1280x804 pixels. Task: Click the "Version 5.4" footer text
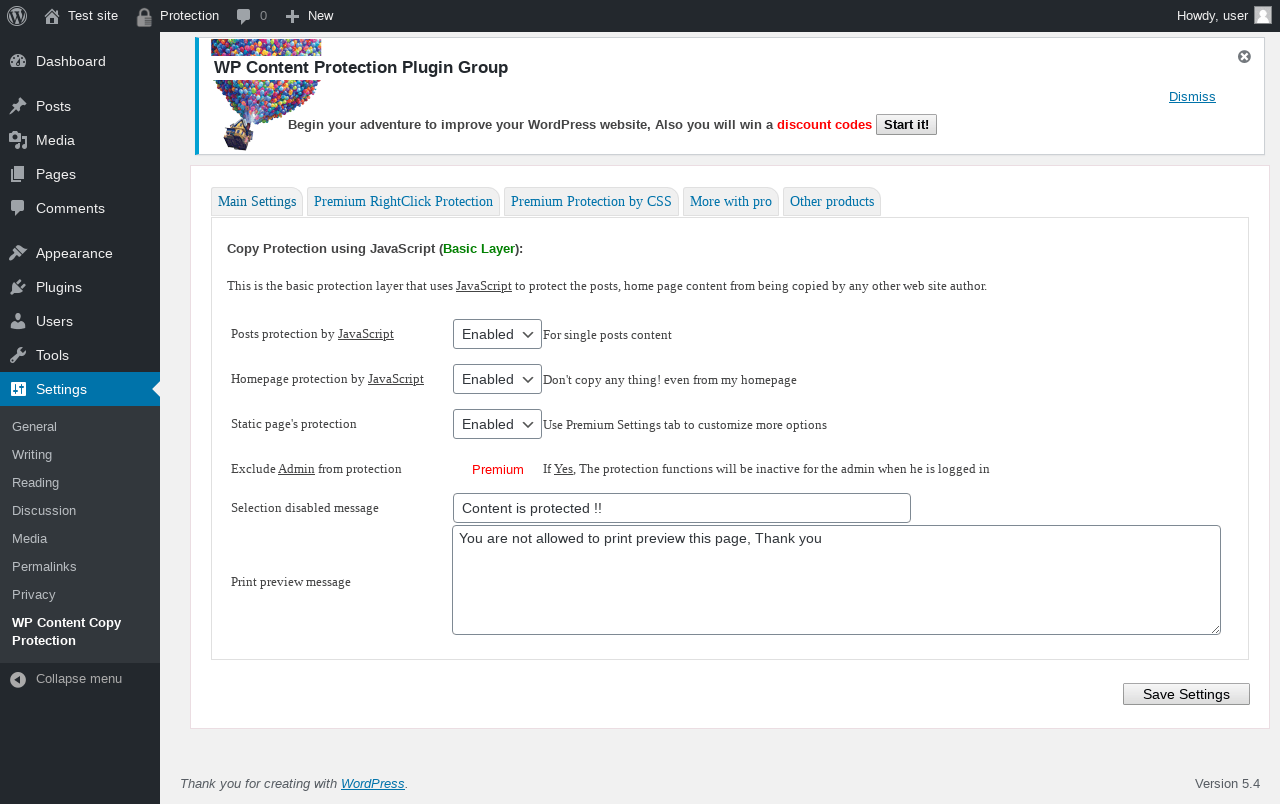coord(1227,783)
